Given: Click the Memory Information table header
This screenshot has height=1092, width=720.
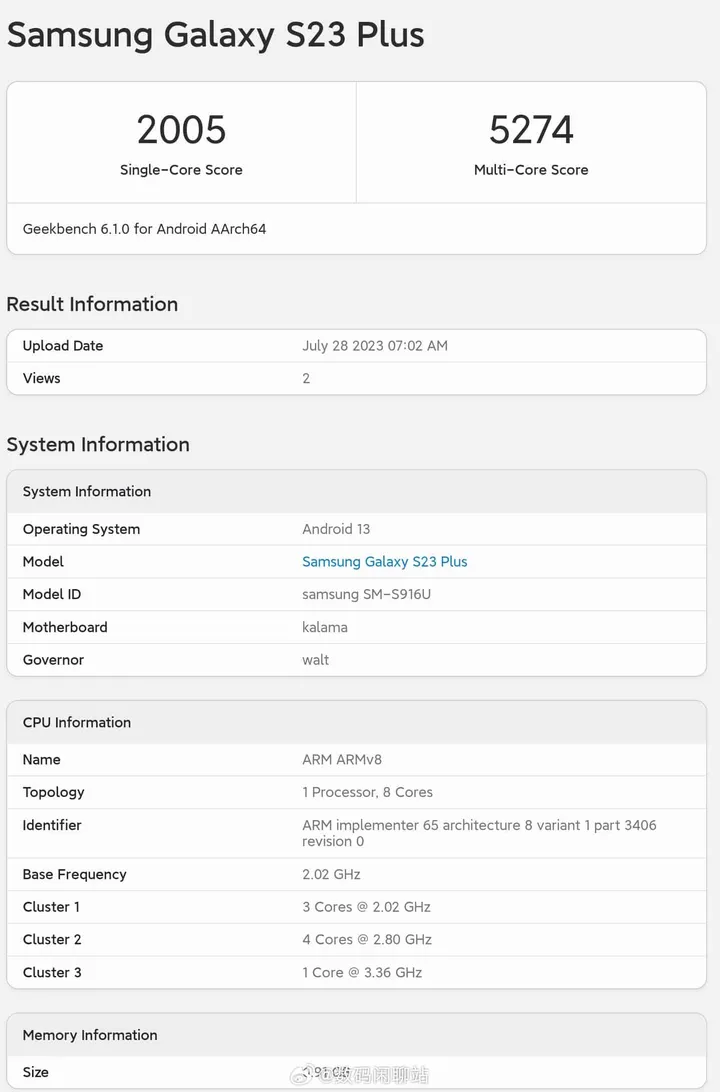Looking at the screenshot, I should 90,1035.
